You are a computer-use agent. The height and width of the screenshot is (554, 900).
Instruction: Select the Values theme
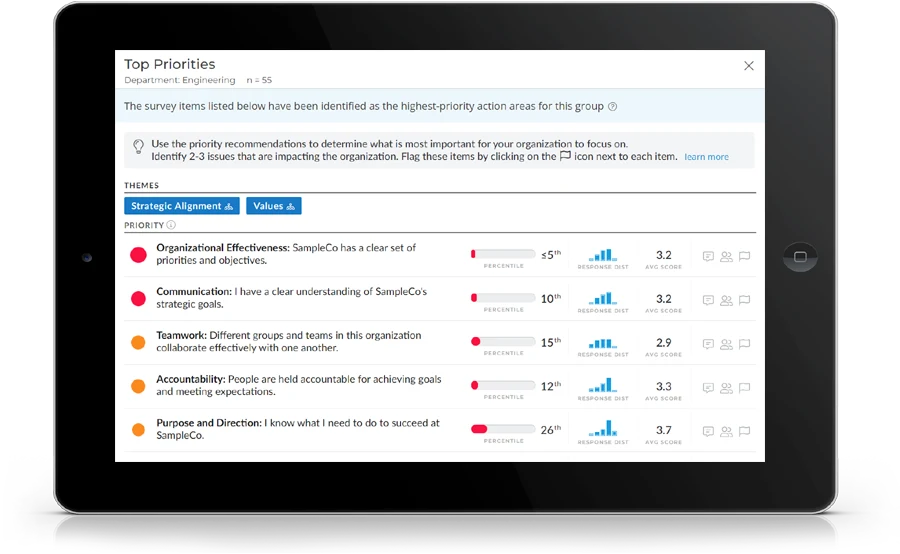point(274,206)
